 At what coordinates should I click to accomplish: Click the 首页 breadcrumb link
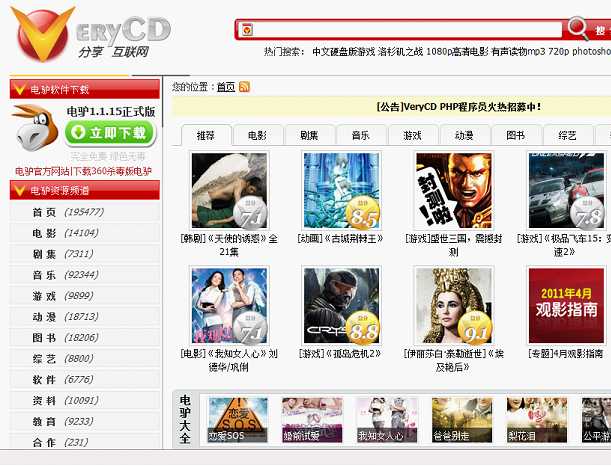(226, 87)
